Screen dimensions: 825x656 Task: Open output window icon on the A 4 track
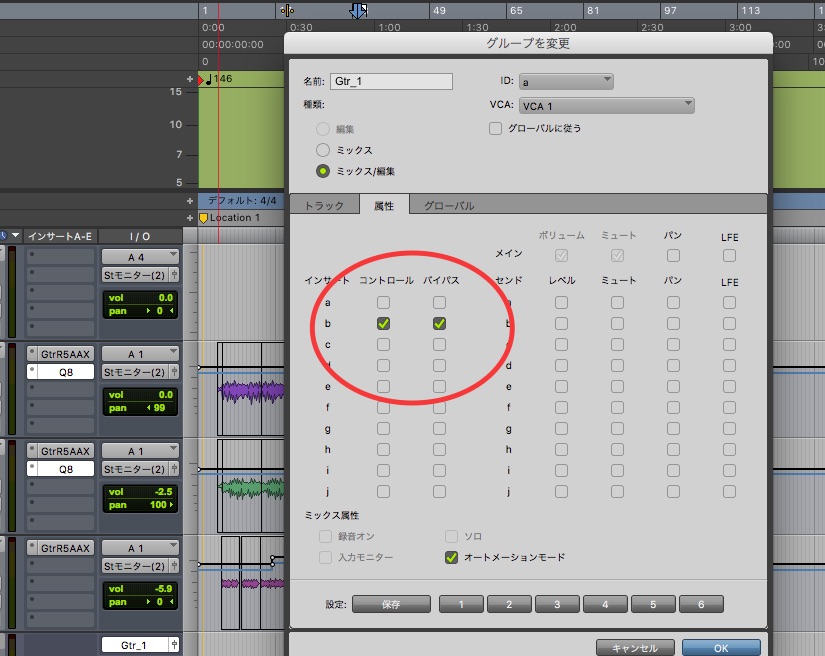(174, 275)
